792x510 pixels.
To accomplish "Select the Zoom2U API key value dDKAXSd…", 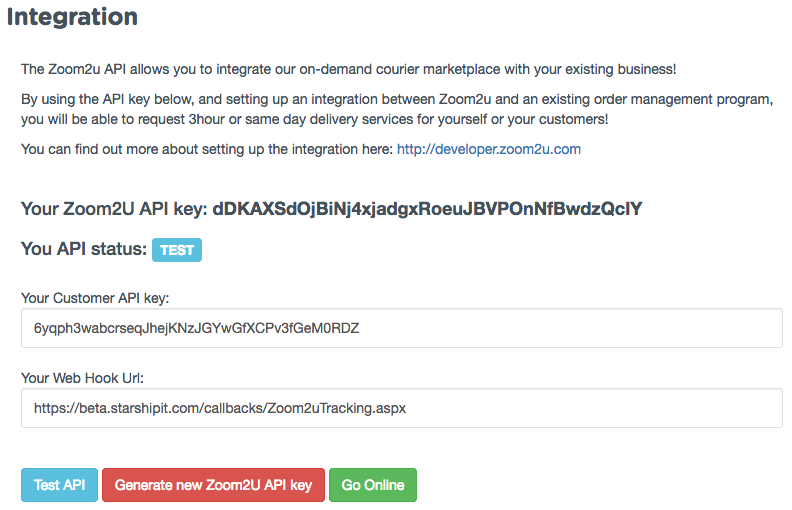I will coord(427,209).
